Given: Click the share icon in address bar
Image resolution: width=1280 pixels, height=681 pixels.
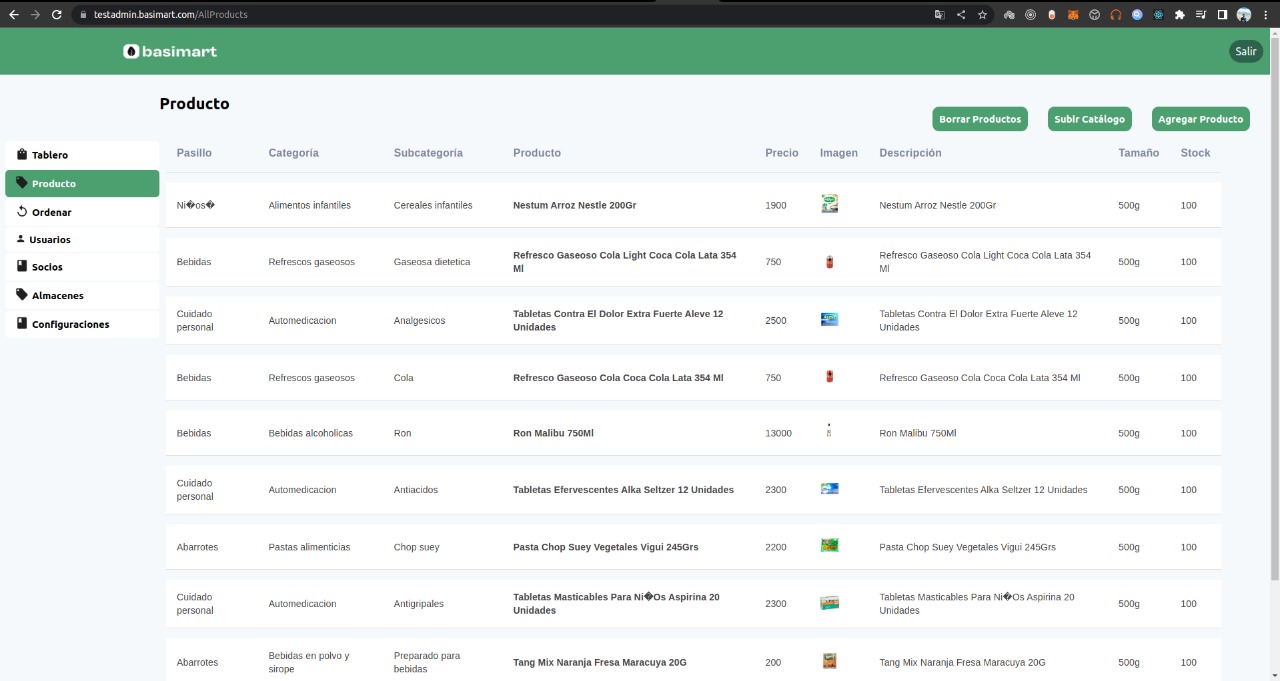Looking at the screenshot, I should pyautogui.click(x=961, y=14).
